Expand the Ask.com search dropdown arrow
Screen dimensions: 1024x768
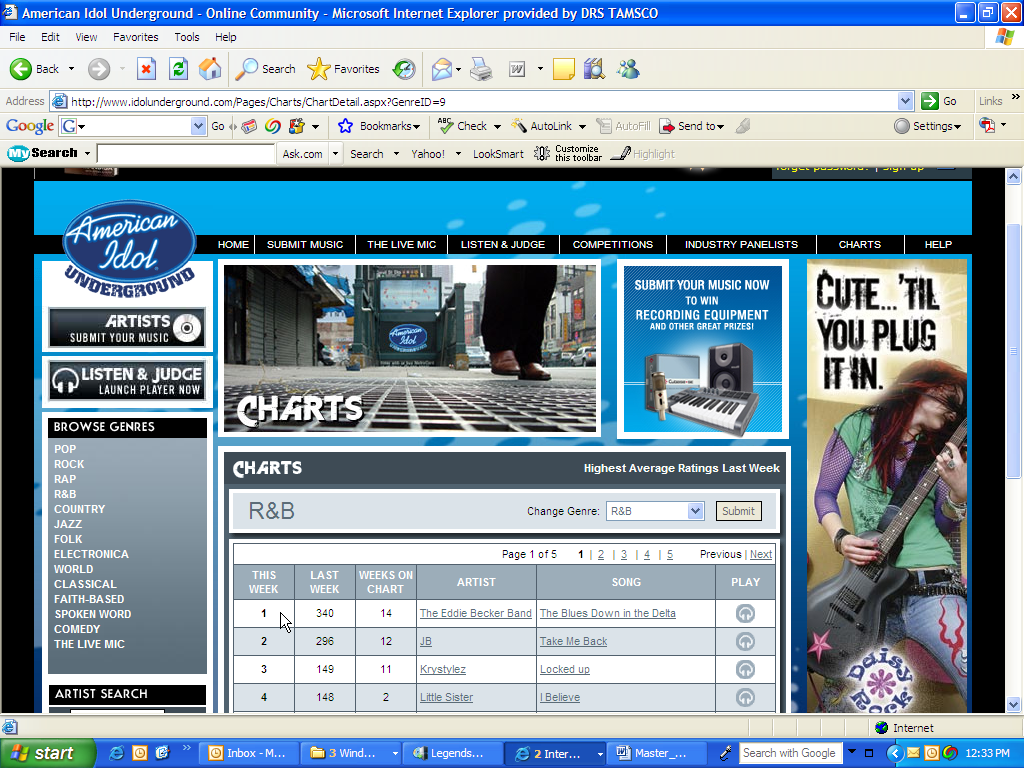(x=335, y=153)
